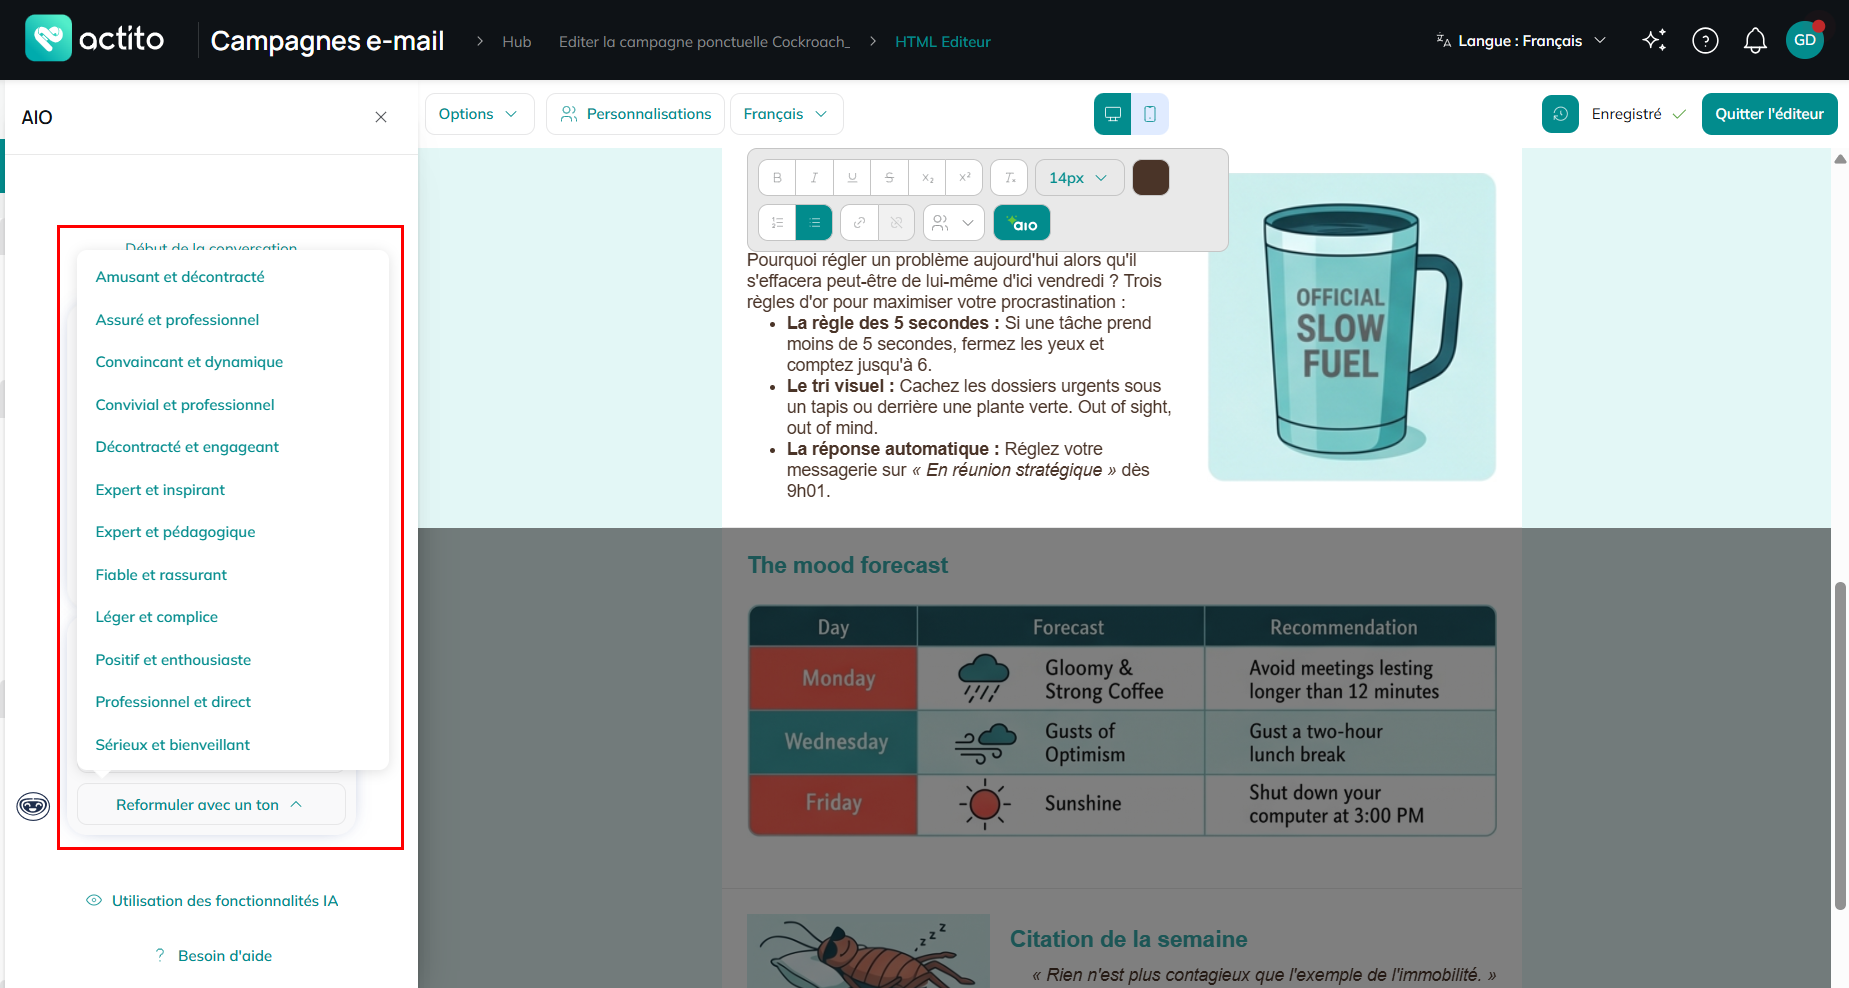
Task: Open the Langue : Français selector
Action: pos(1521,41)
